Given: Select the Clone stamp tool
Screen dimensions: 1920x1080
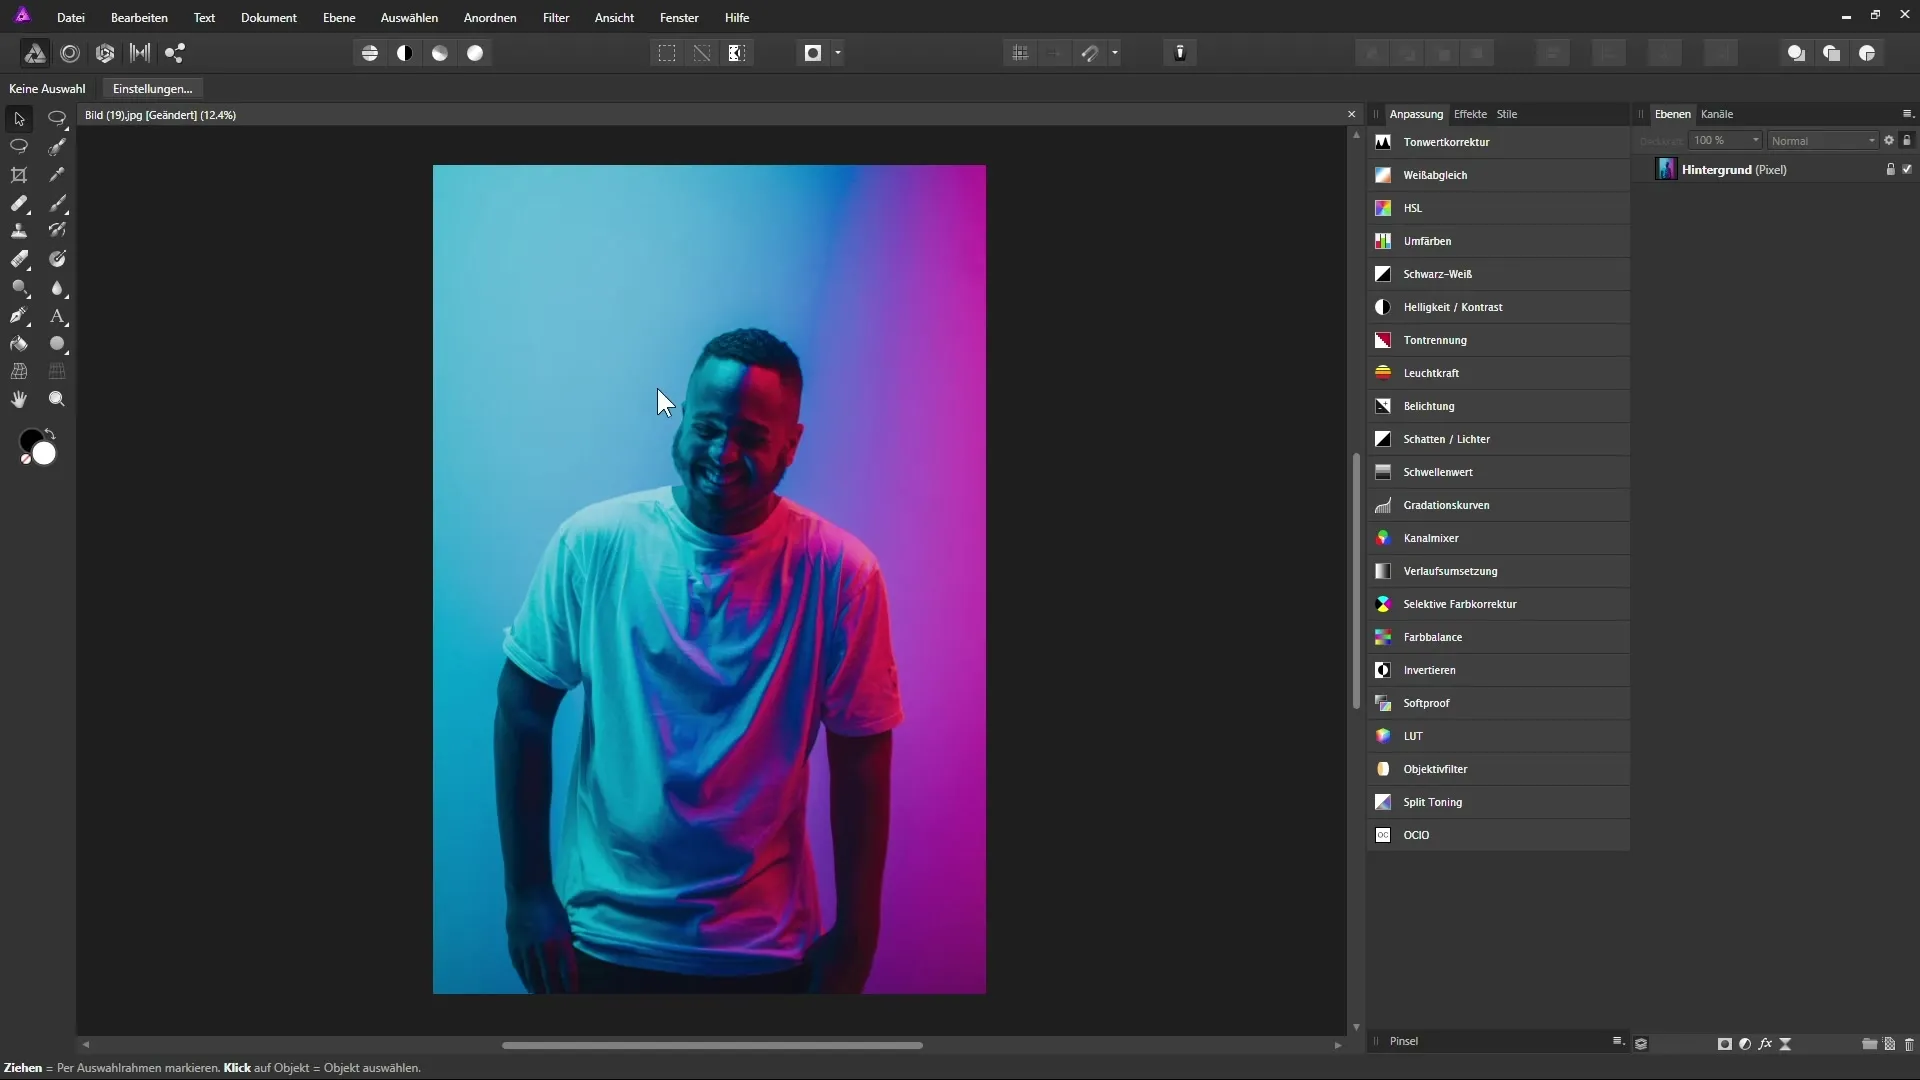Looking at the screenshot, I should pos(19,231).
